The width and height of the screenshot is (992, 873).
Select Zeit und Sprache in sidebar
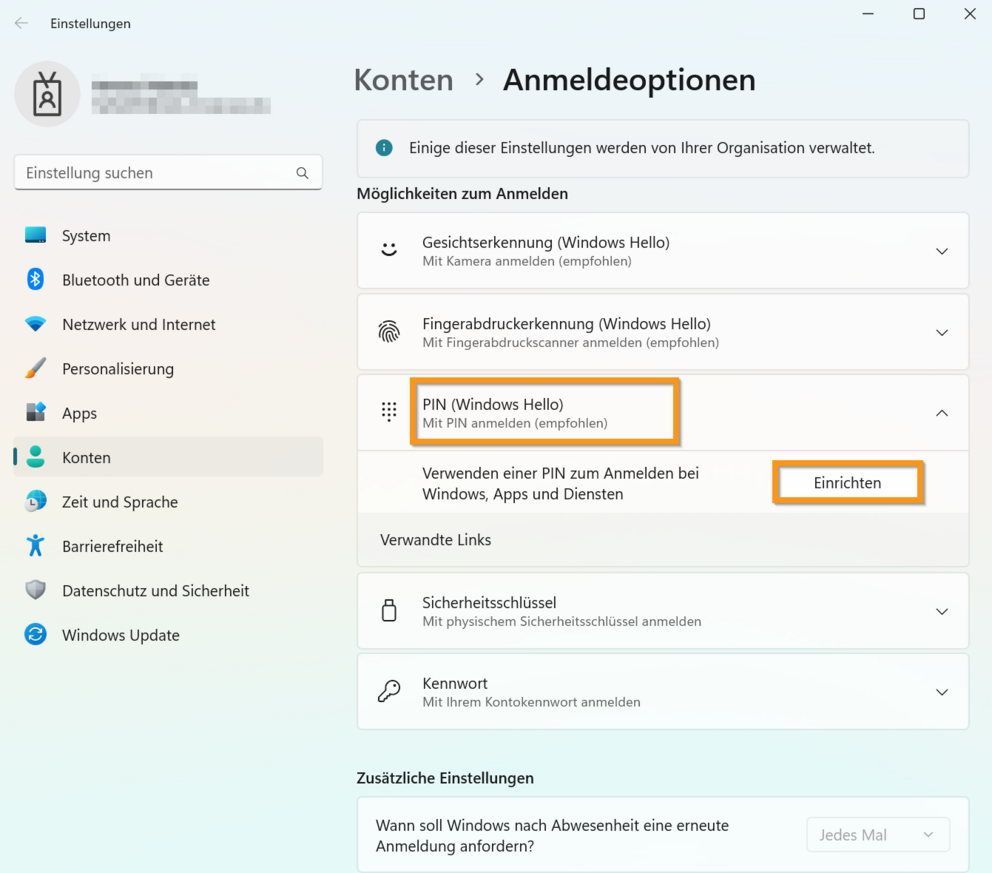click(119, 502)
